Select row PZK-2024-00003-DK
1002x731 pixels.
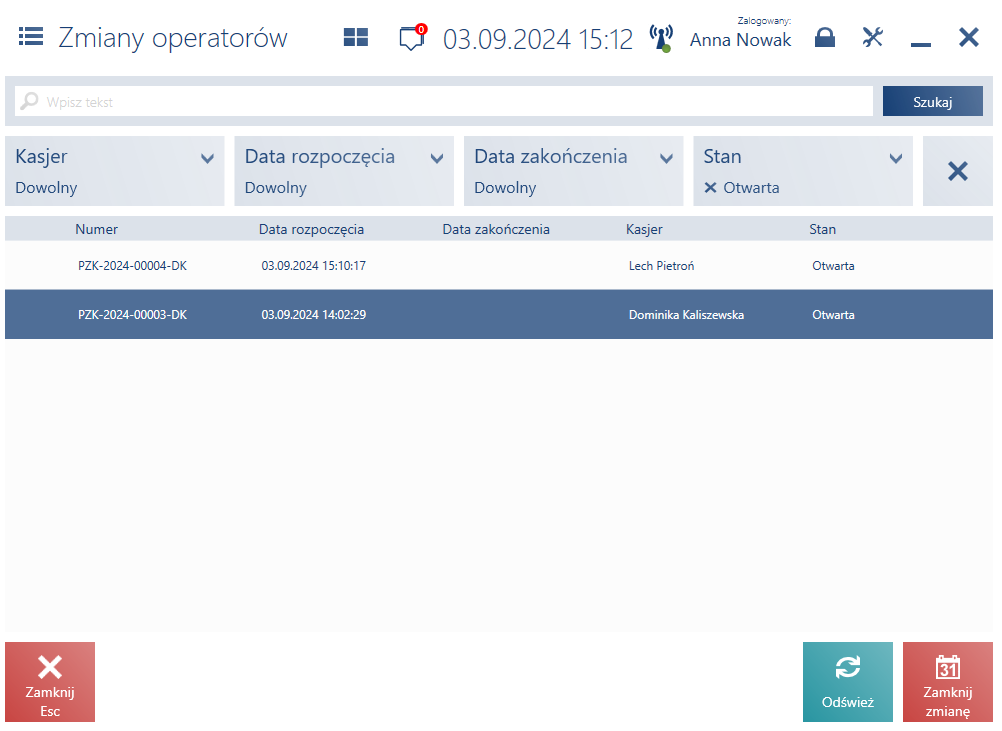point(498,314)
